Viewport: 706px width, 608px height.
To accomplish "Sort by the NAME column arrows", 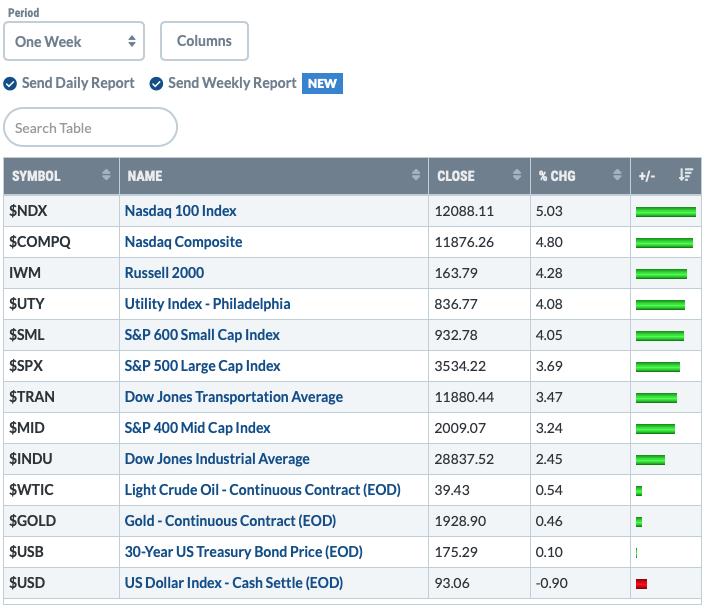I will pyautogui.click(x=416, y=175).
